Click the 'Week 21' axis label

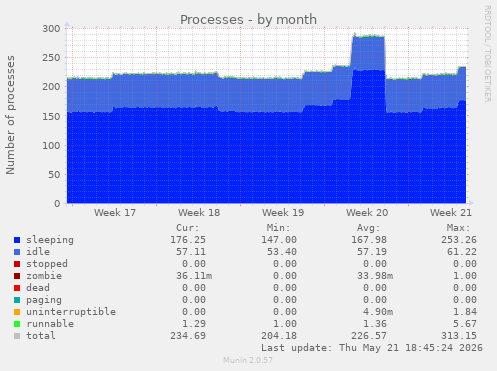tap(451, 213)
